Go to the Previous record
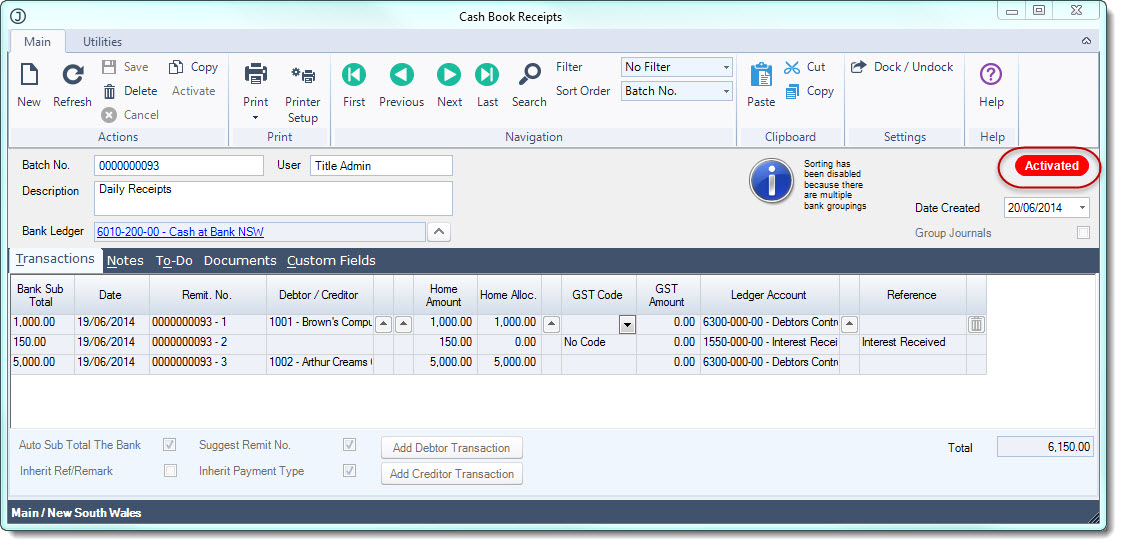 click(401, 74)
